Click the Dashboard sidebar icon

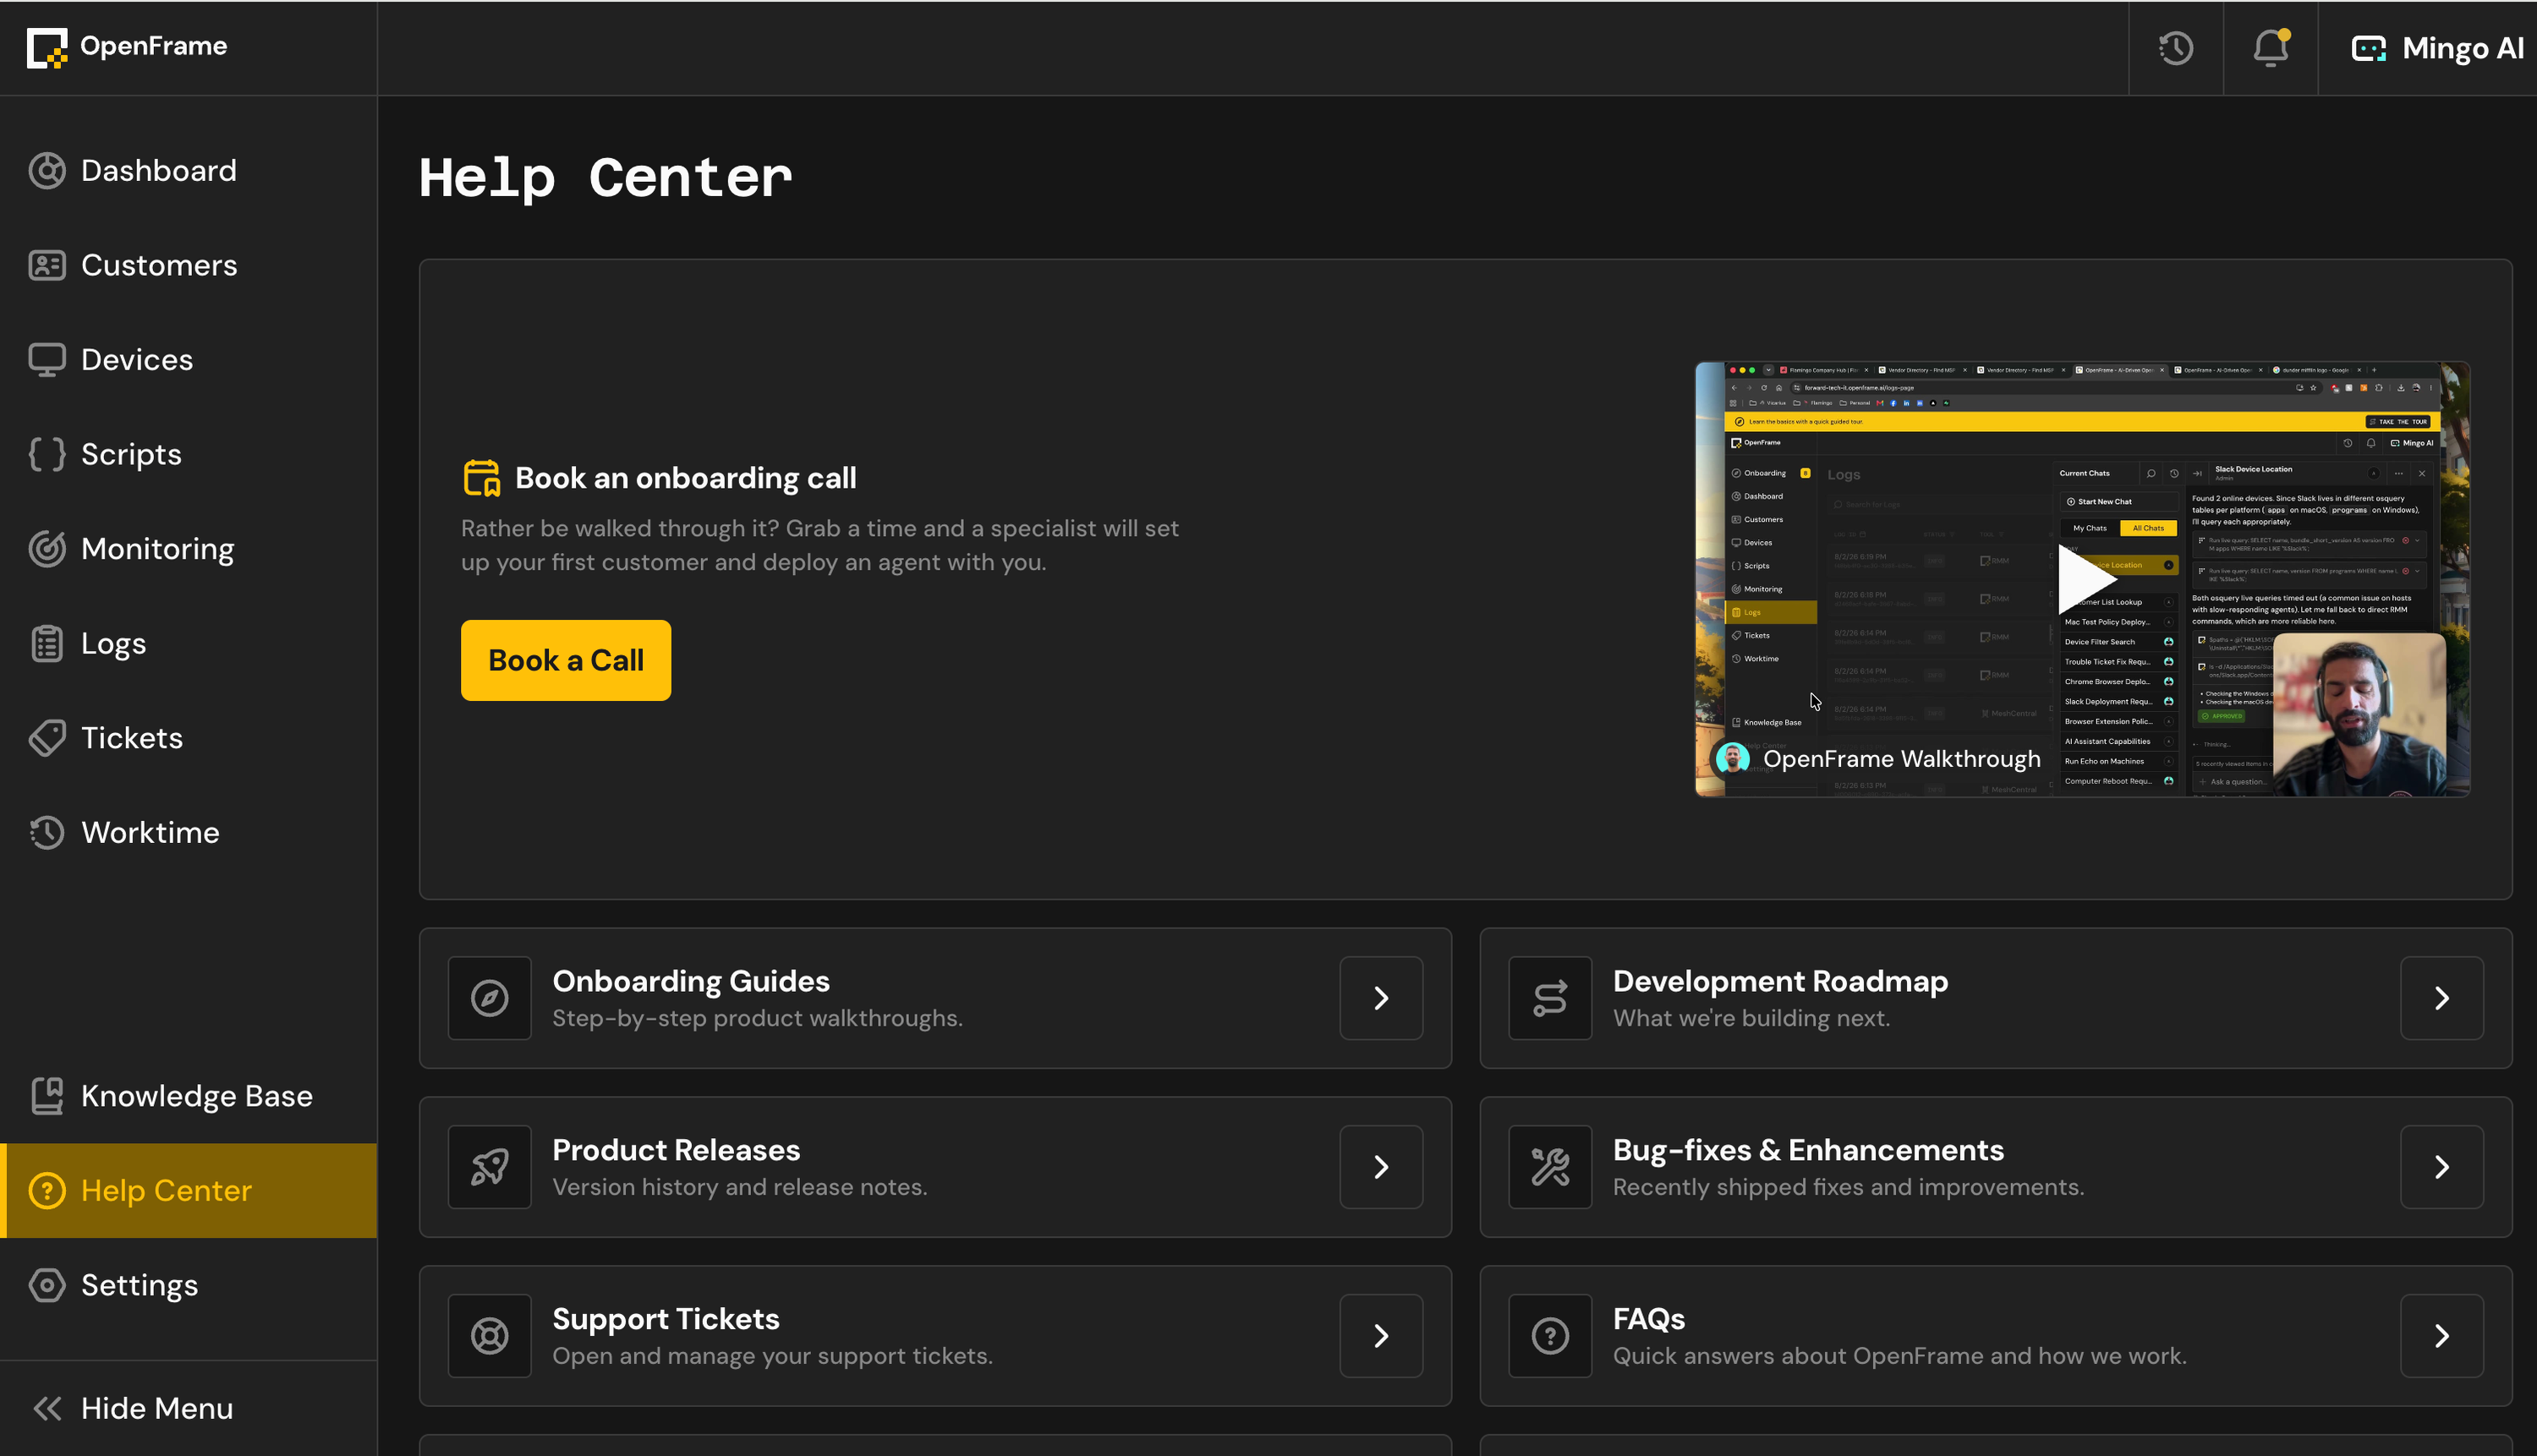pos(47,171)
